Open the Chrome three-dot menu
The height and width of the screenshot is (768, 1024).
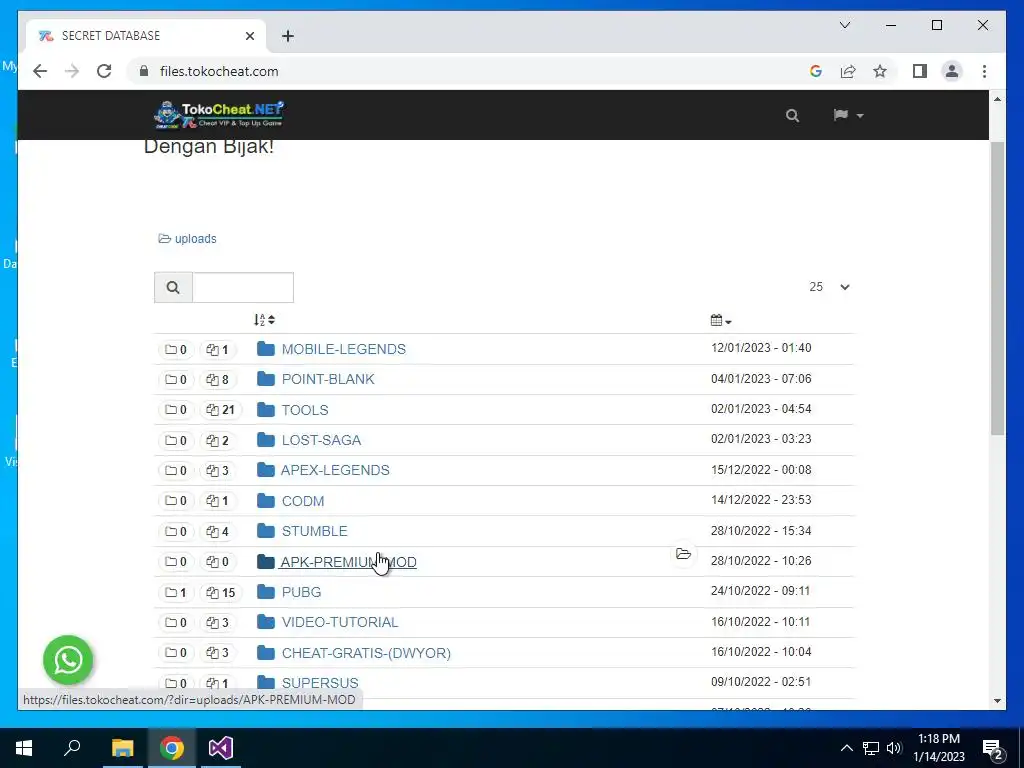(984, 71)
